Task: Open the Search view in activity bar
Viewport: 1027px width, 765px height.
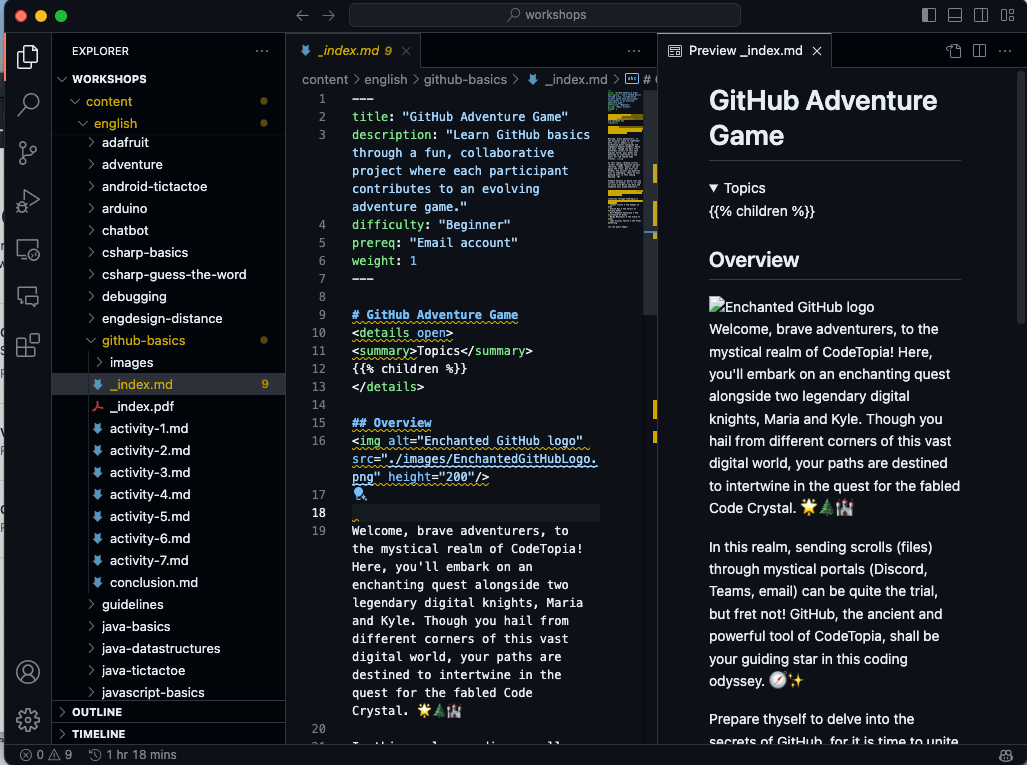Action: (x=28, y=104)
